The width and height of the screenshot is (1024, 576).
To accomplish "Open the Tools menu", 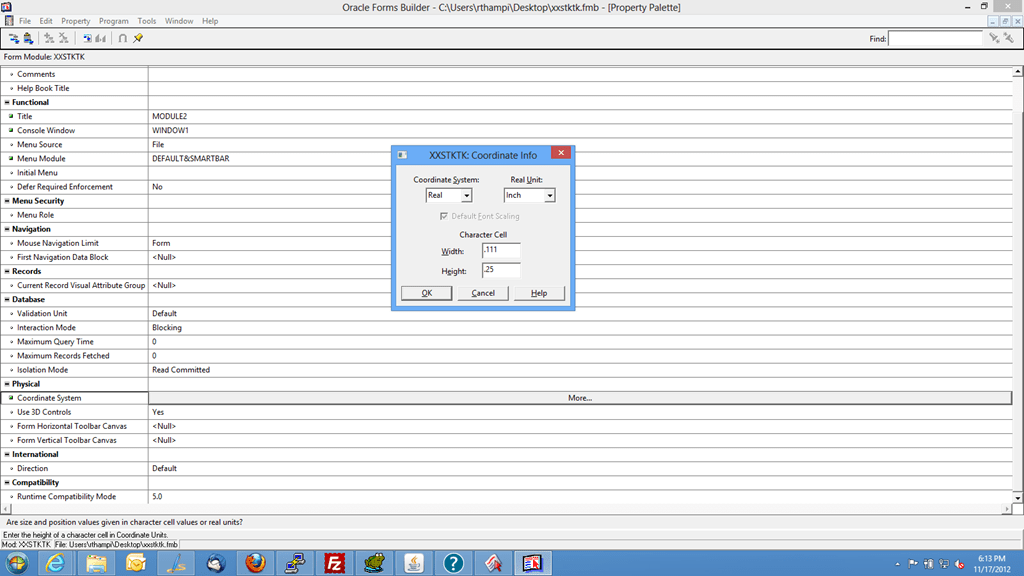I will pyautogui.click(x=147, y=21).
